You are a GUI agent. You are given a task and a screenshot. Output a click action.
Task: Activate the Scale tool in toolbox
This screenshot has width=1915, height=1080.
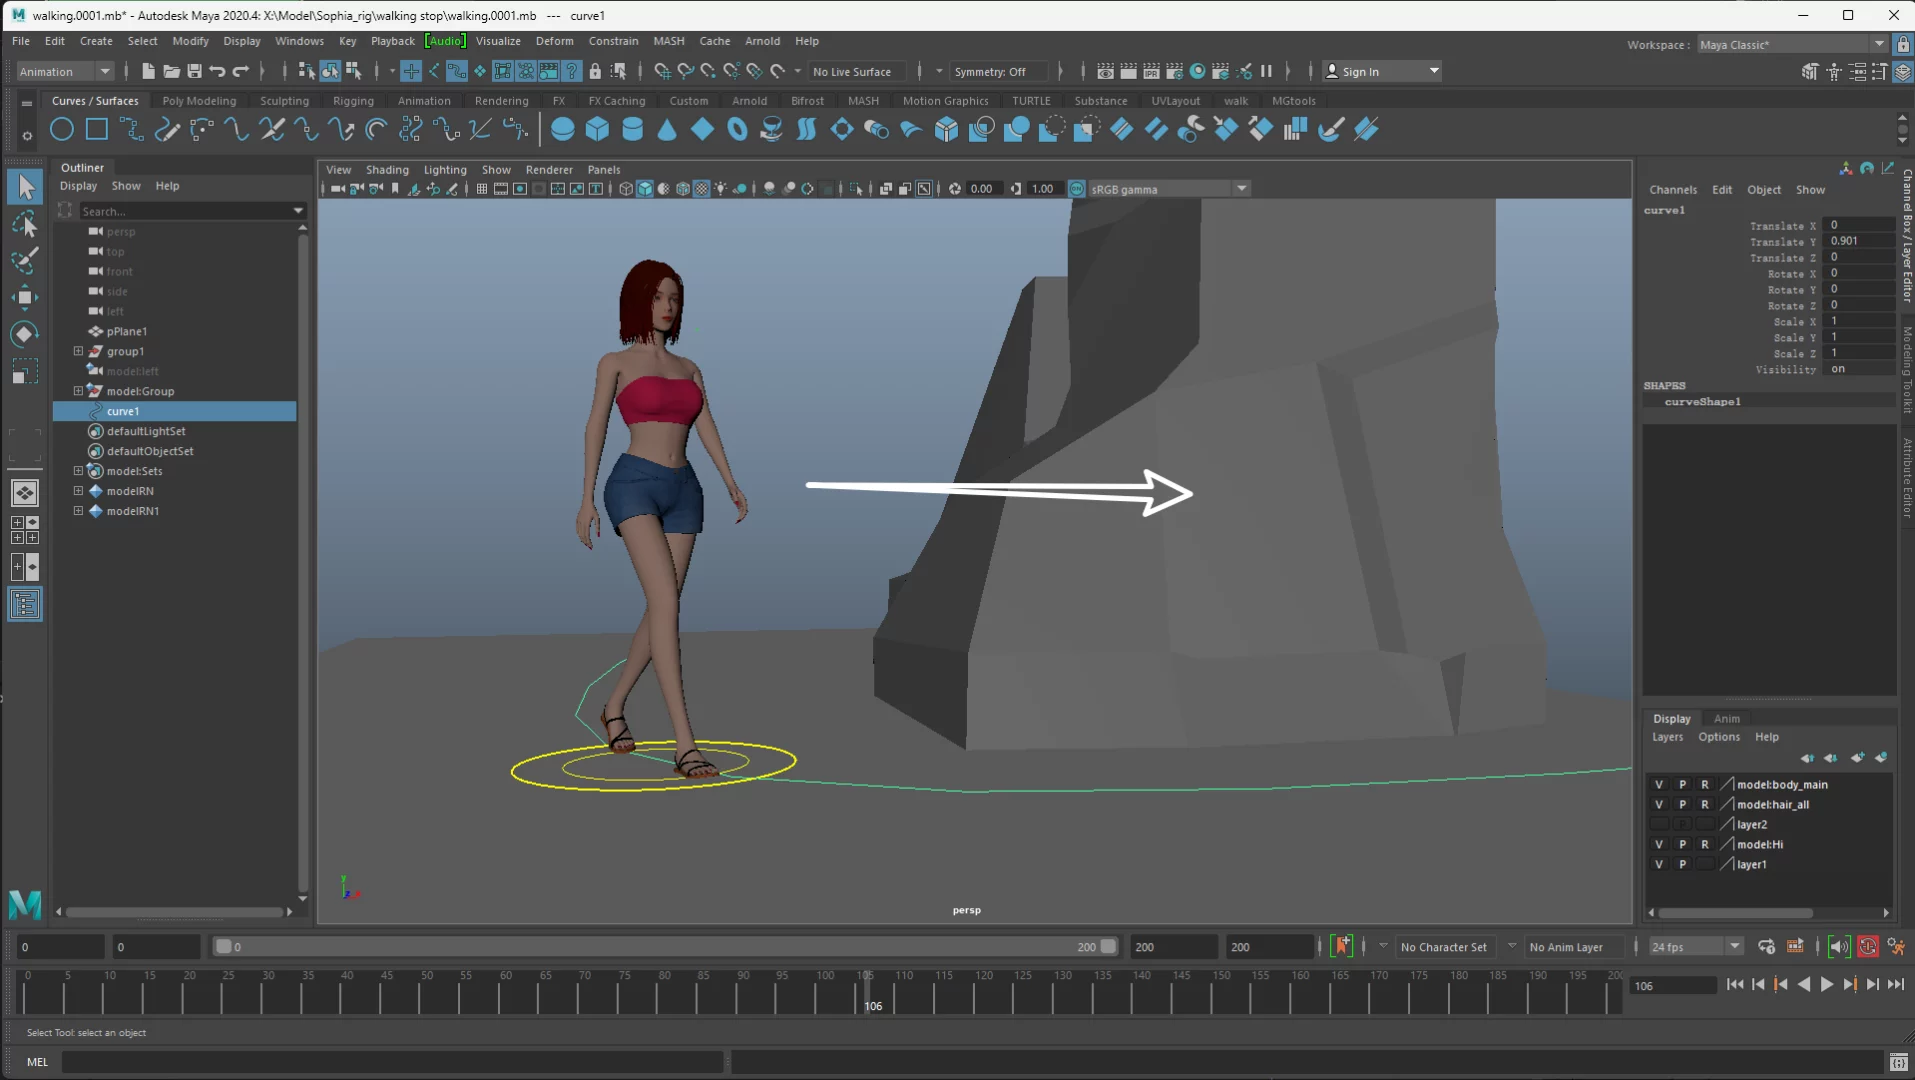[25, 372]
